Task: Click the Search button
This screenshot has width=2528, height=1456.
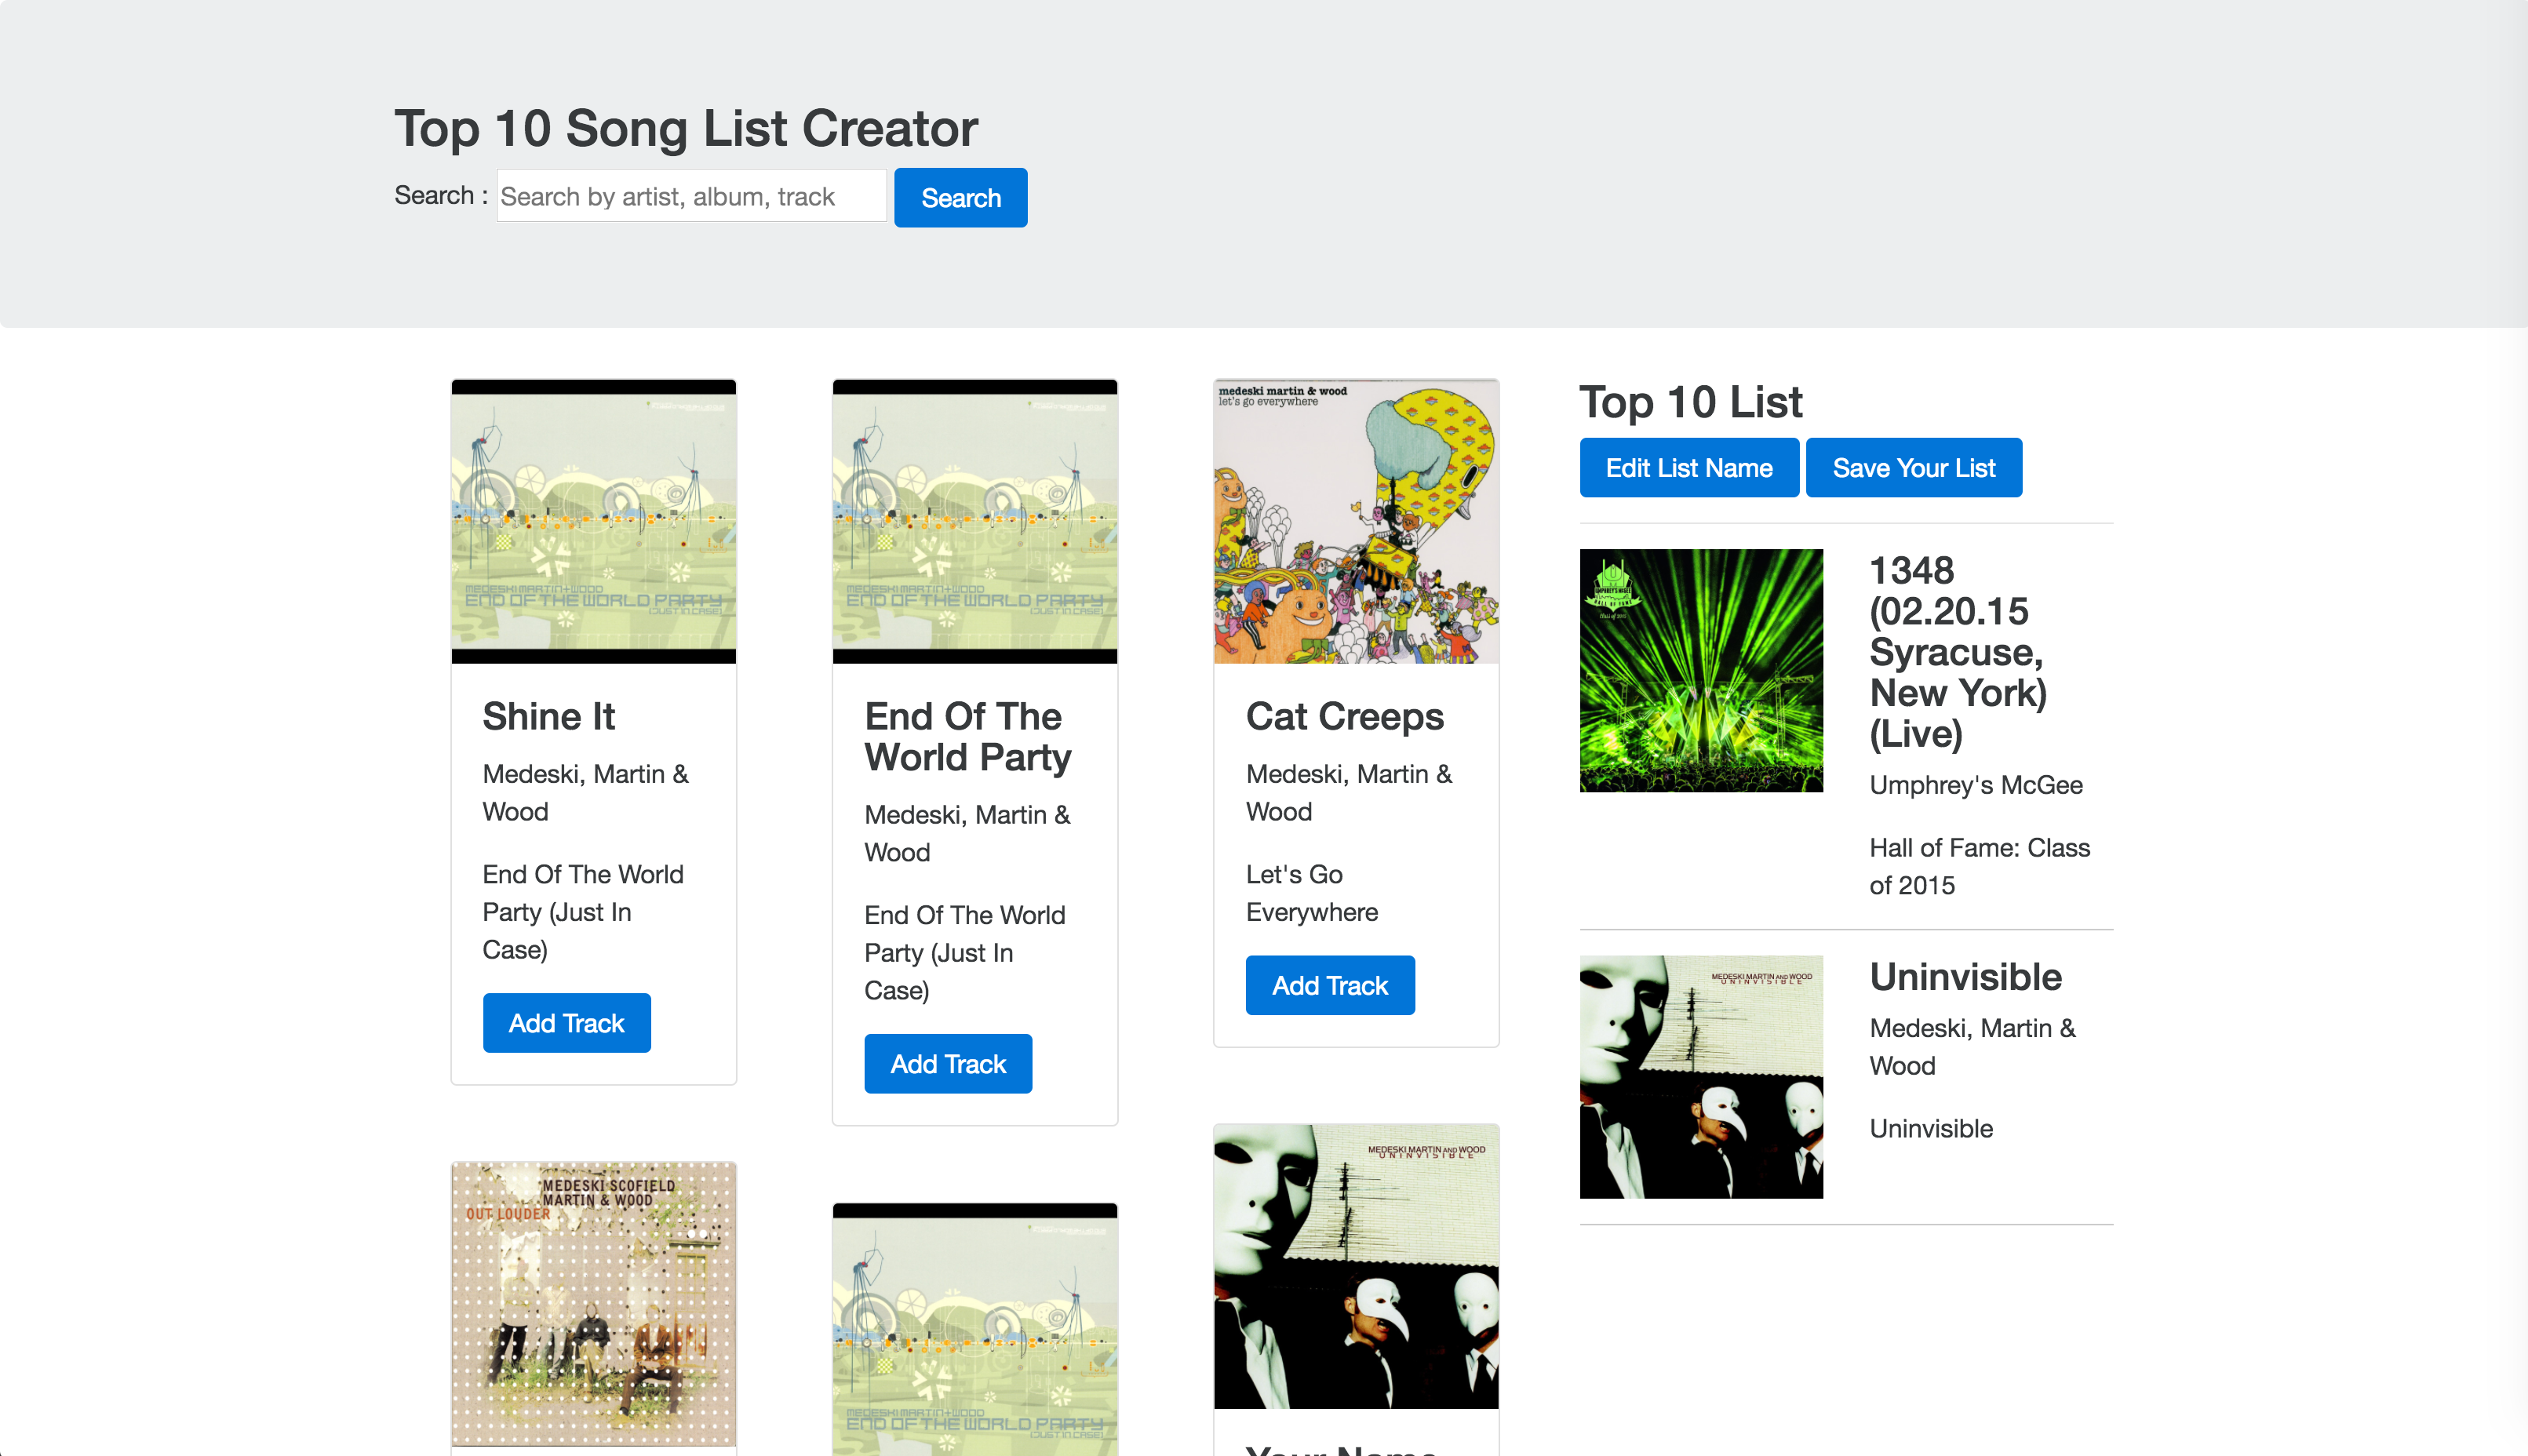Action: [959, 197]
